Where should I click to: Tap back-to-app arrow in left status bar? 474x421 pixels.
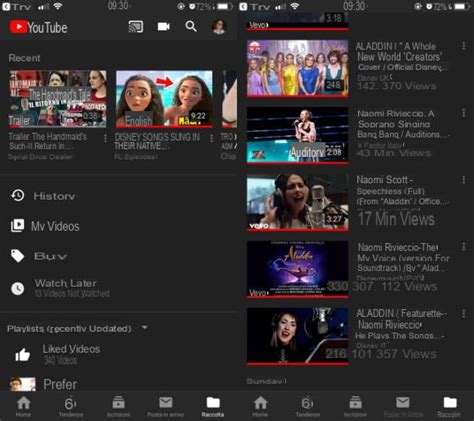pyautogui.click(x=6, y=7)
